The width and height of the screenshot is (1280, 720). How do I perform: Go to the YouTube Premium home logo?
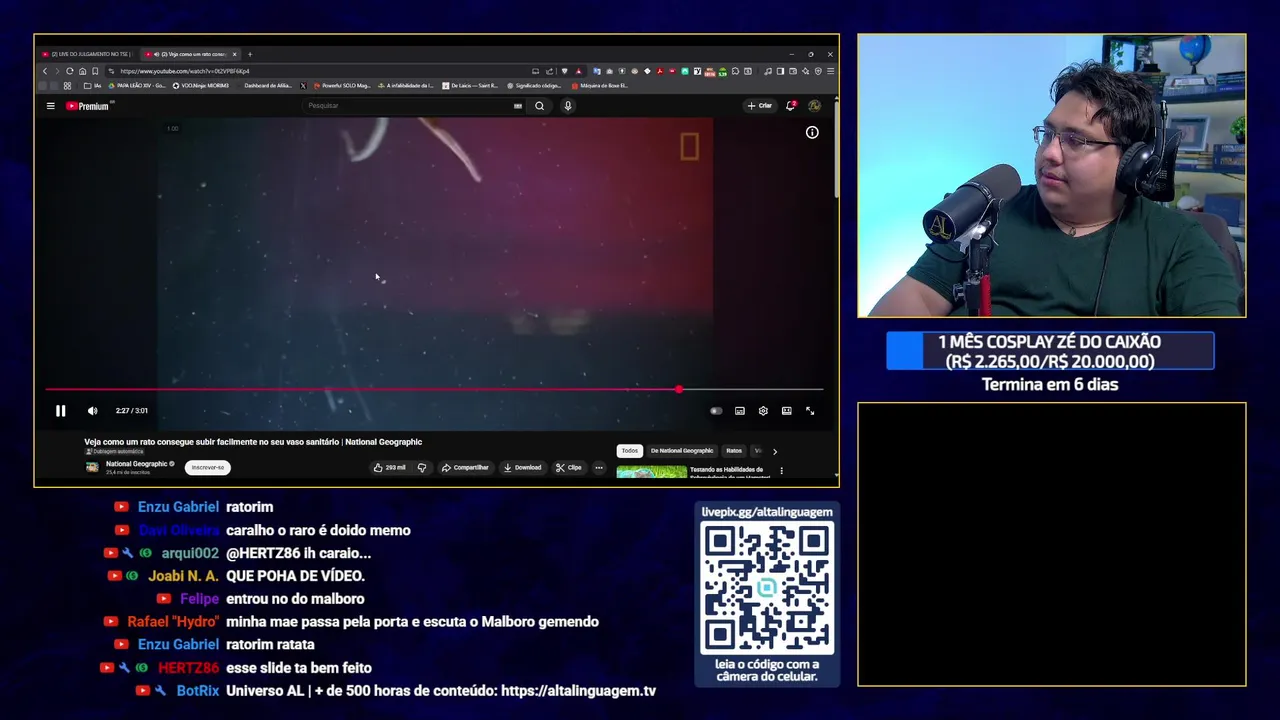point(88,105)
